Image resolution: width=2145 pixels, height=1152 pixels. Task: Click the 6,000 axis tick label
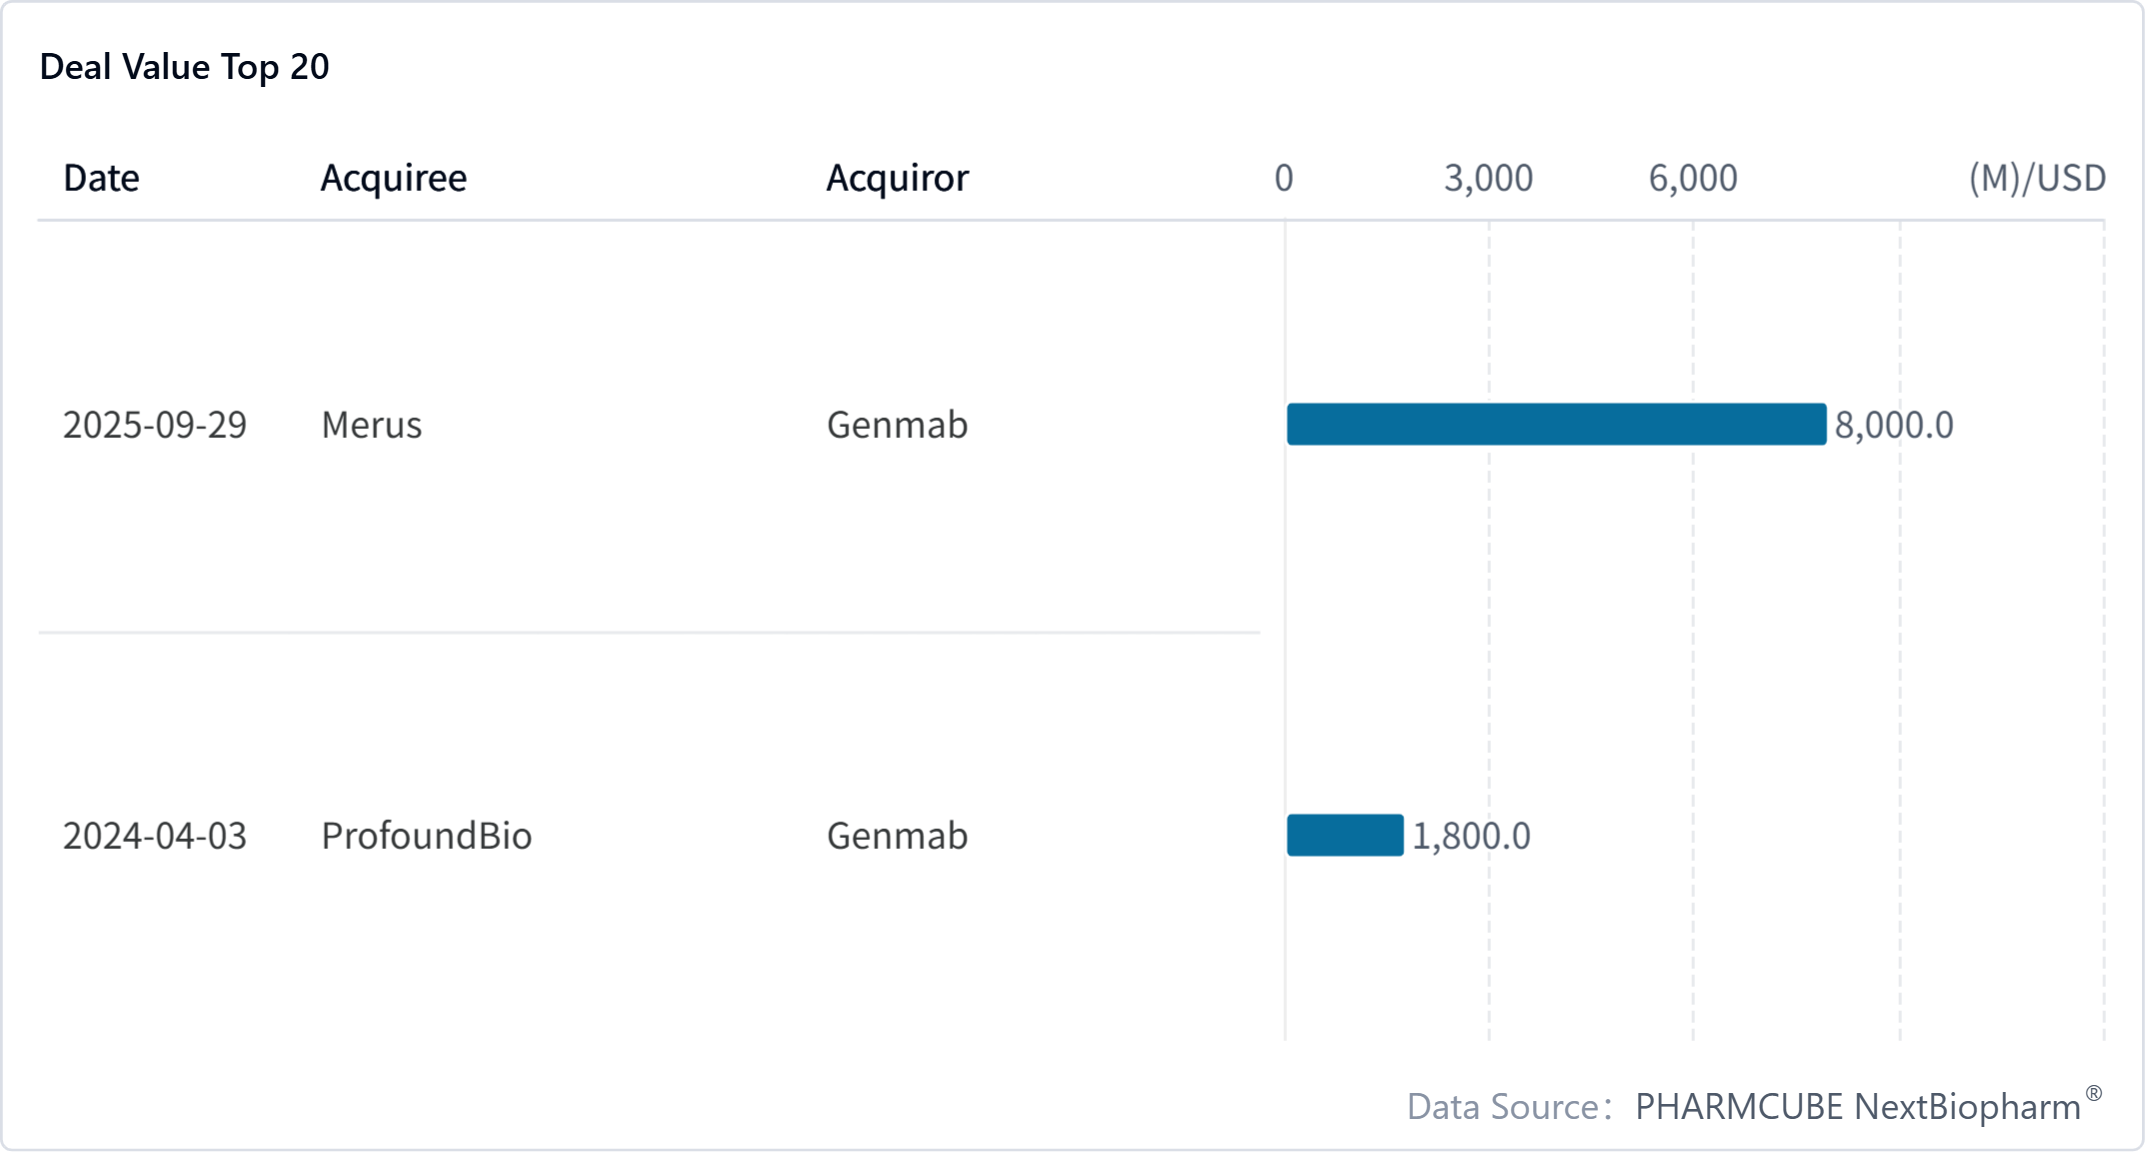pos(1693,178)
